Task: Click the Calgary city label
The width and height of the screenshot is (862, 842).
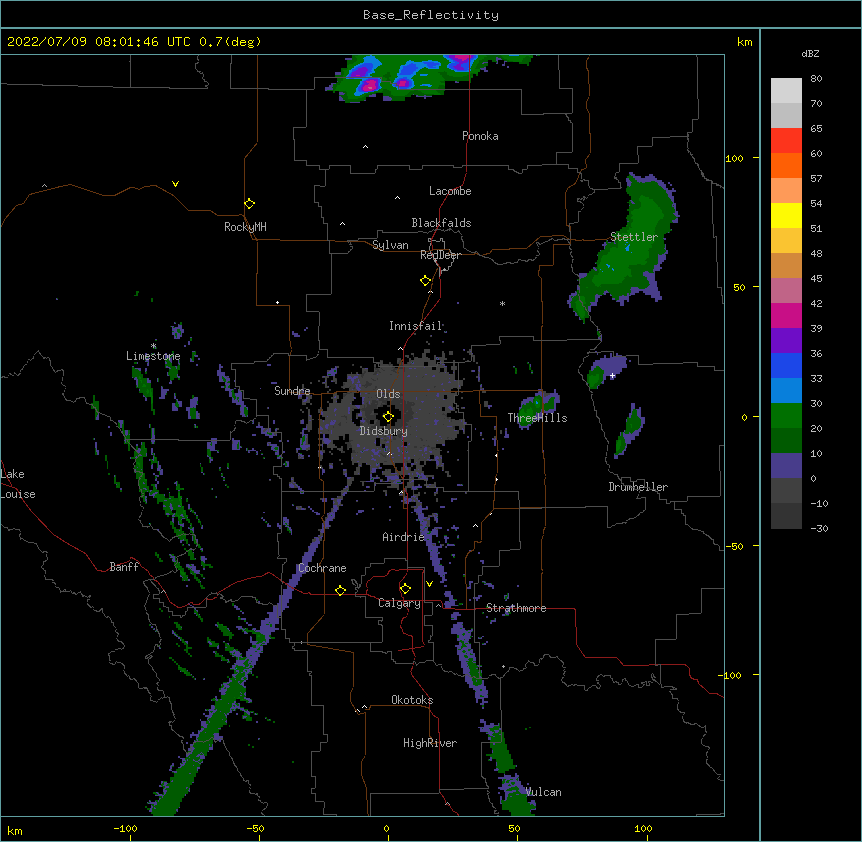Action: (400, 603)
